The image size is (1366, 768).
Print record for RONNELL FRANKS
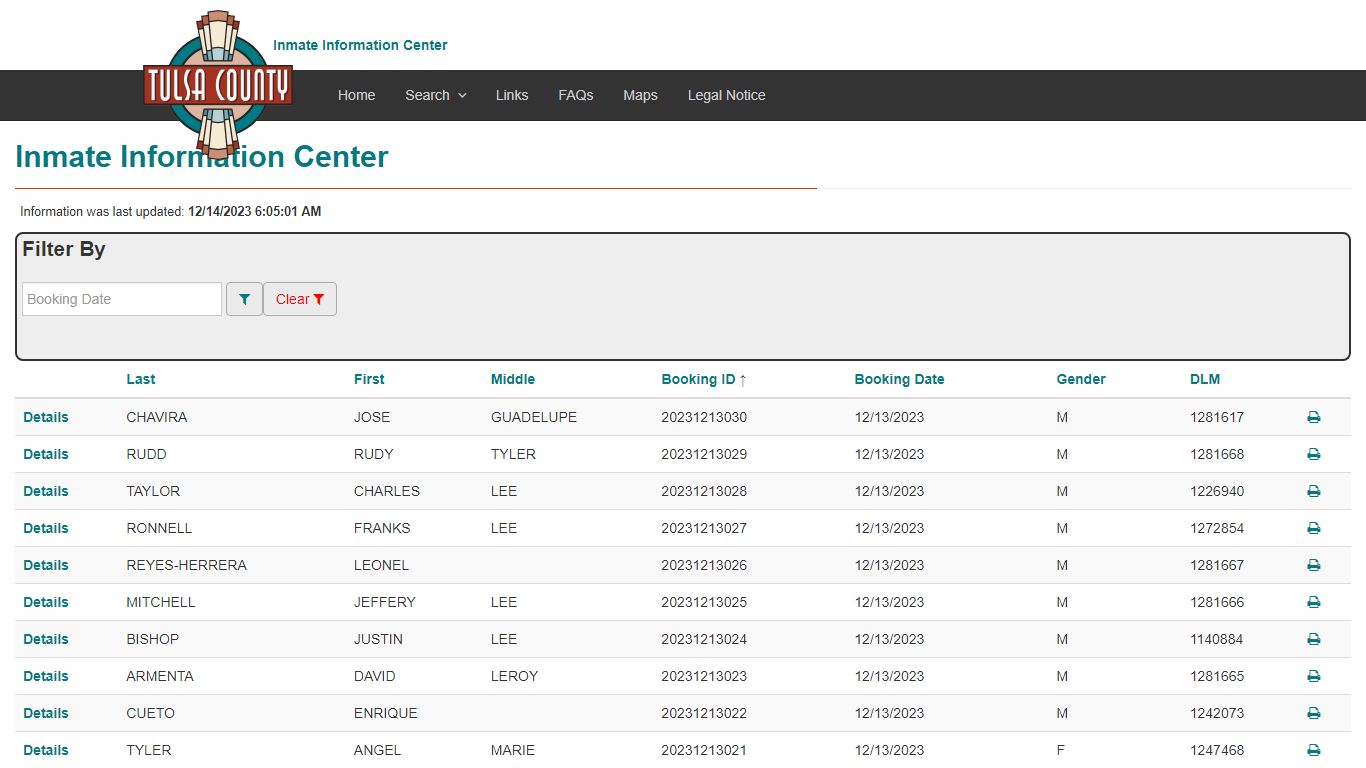point(1313,528)
